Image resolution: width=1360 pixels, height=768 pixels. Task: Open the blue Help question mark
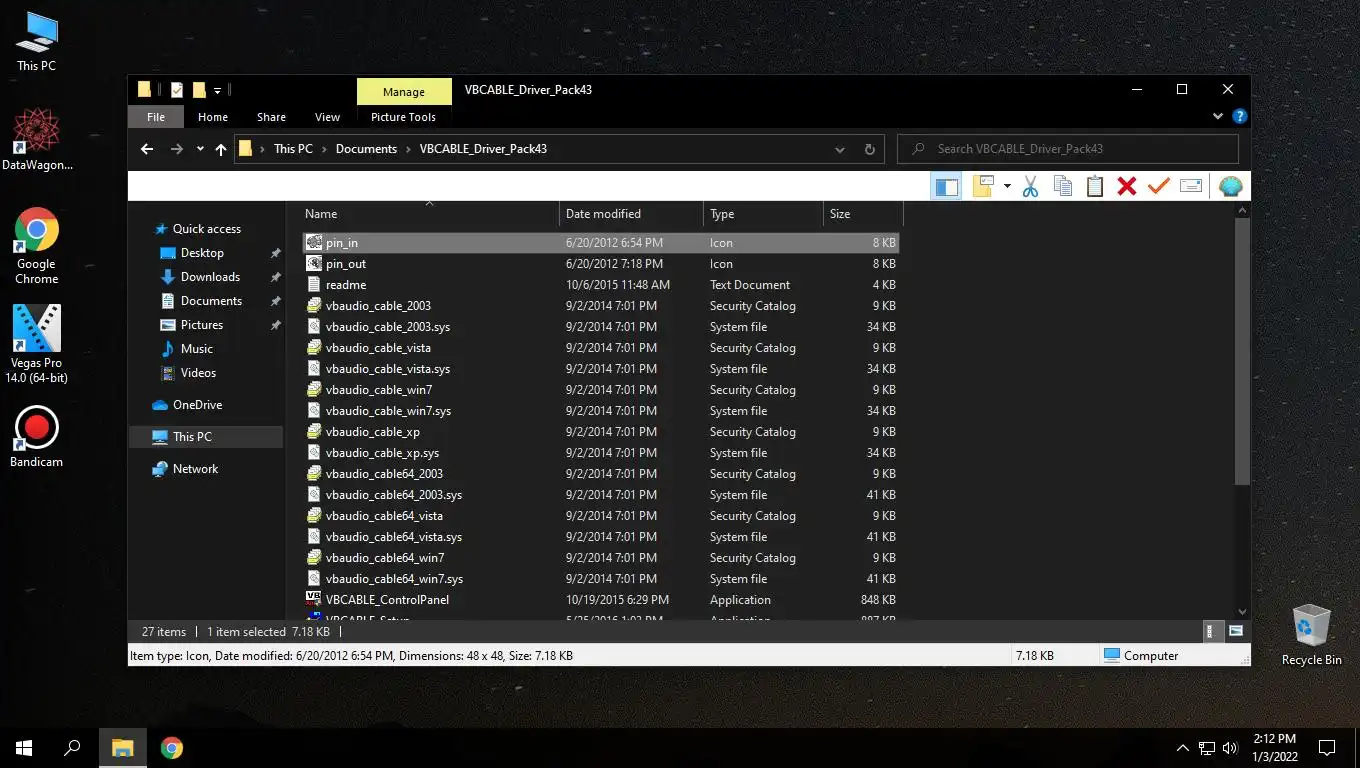tap(1240, 117)
